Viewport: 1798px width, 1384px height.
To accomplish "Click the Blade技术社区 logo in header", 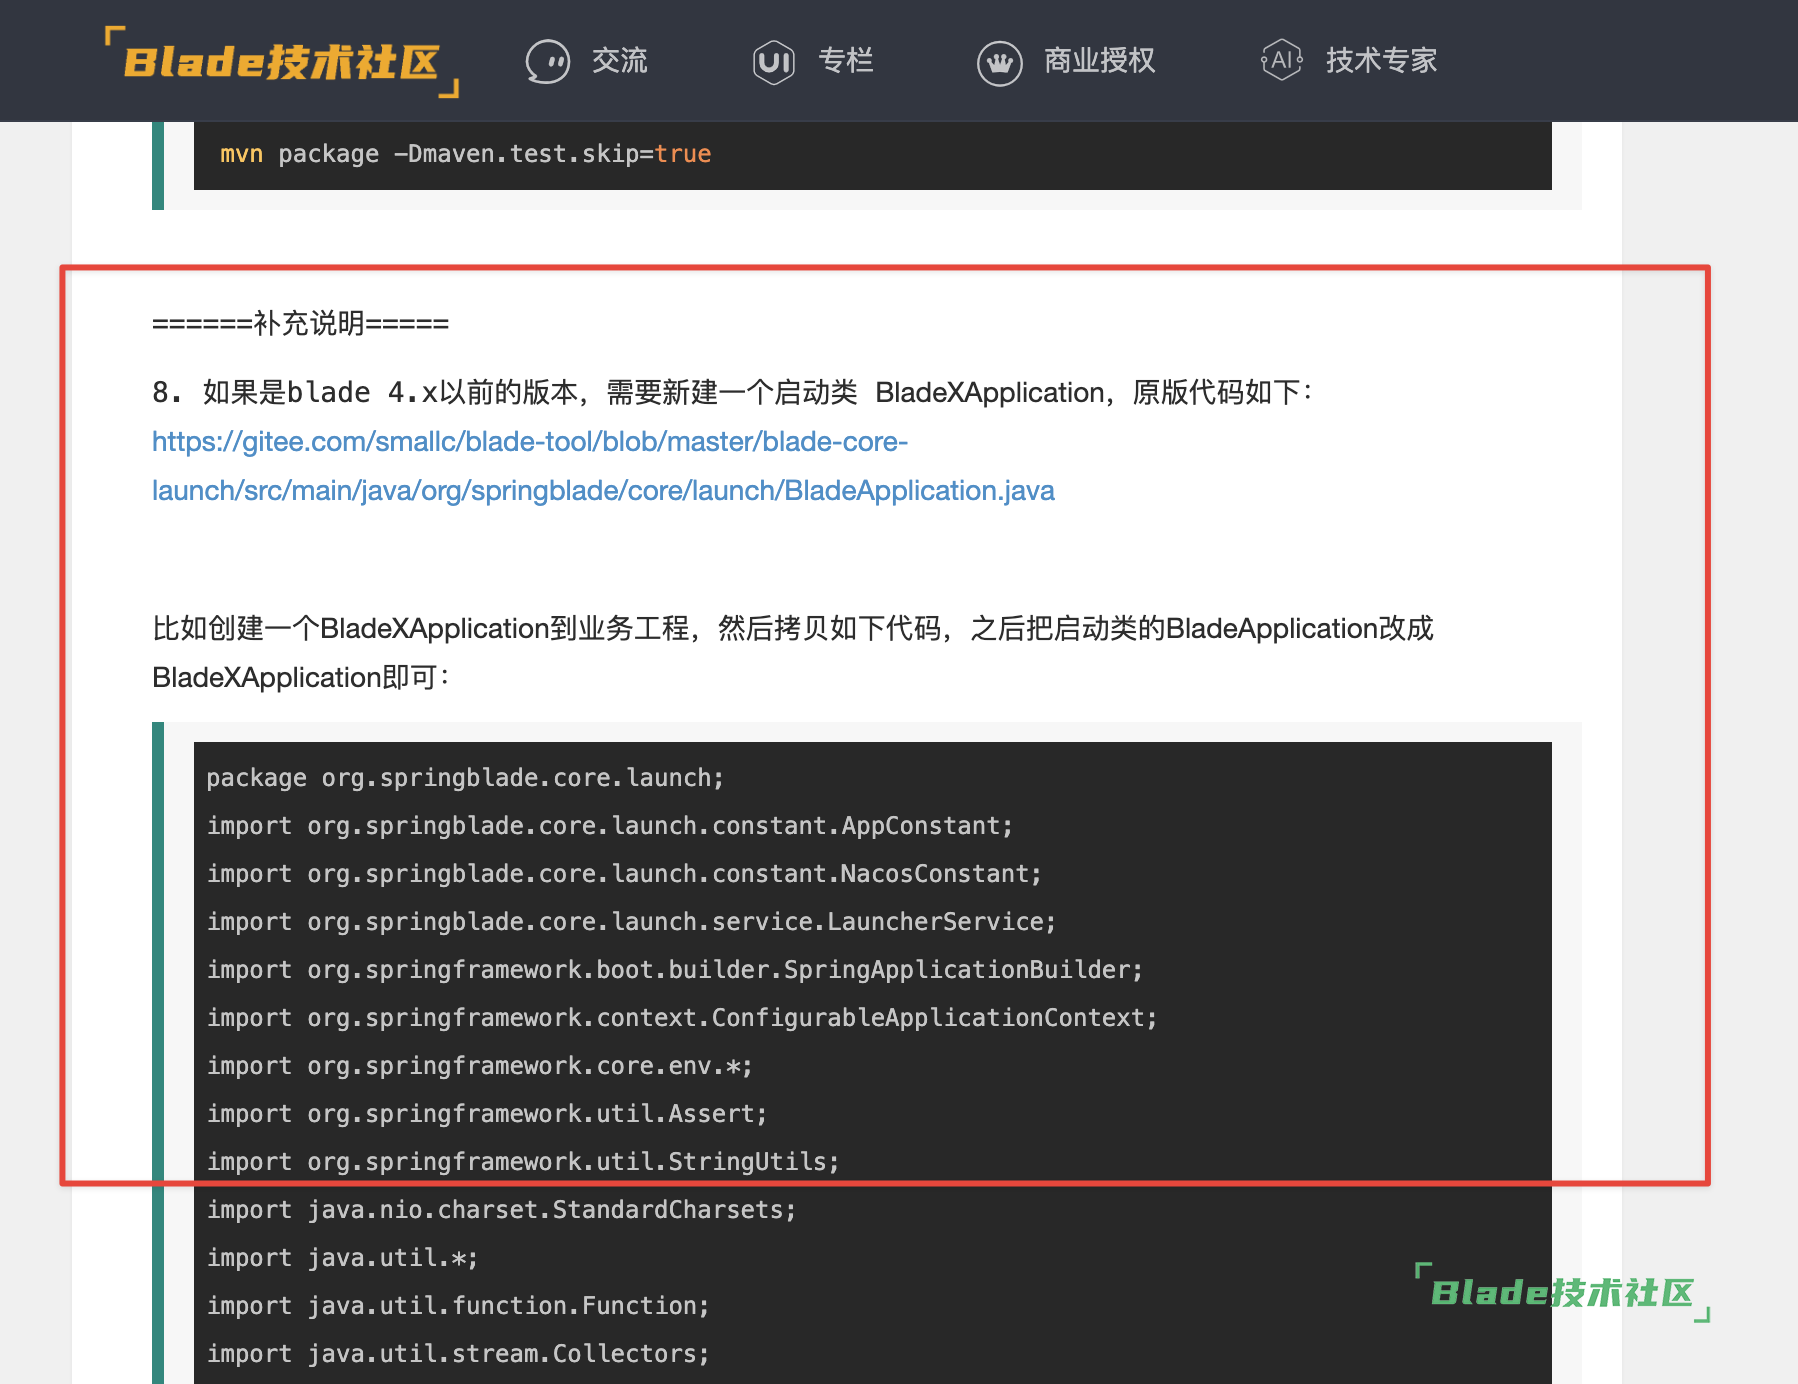I will tap(281, 61).
